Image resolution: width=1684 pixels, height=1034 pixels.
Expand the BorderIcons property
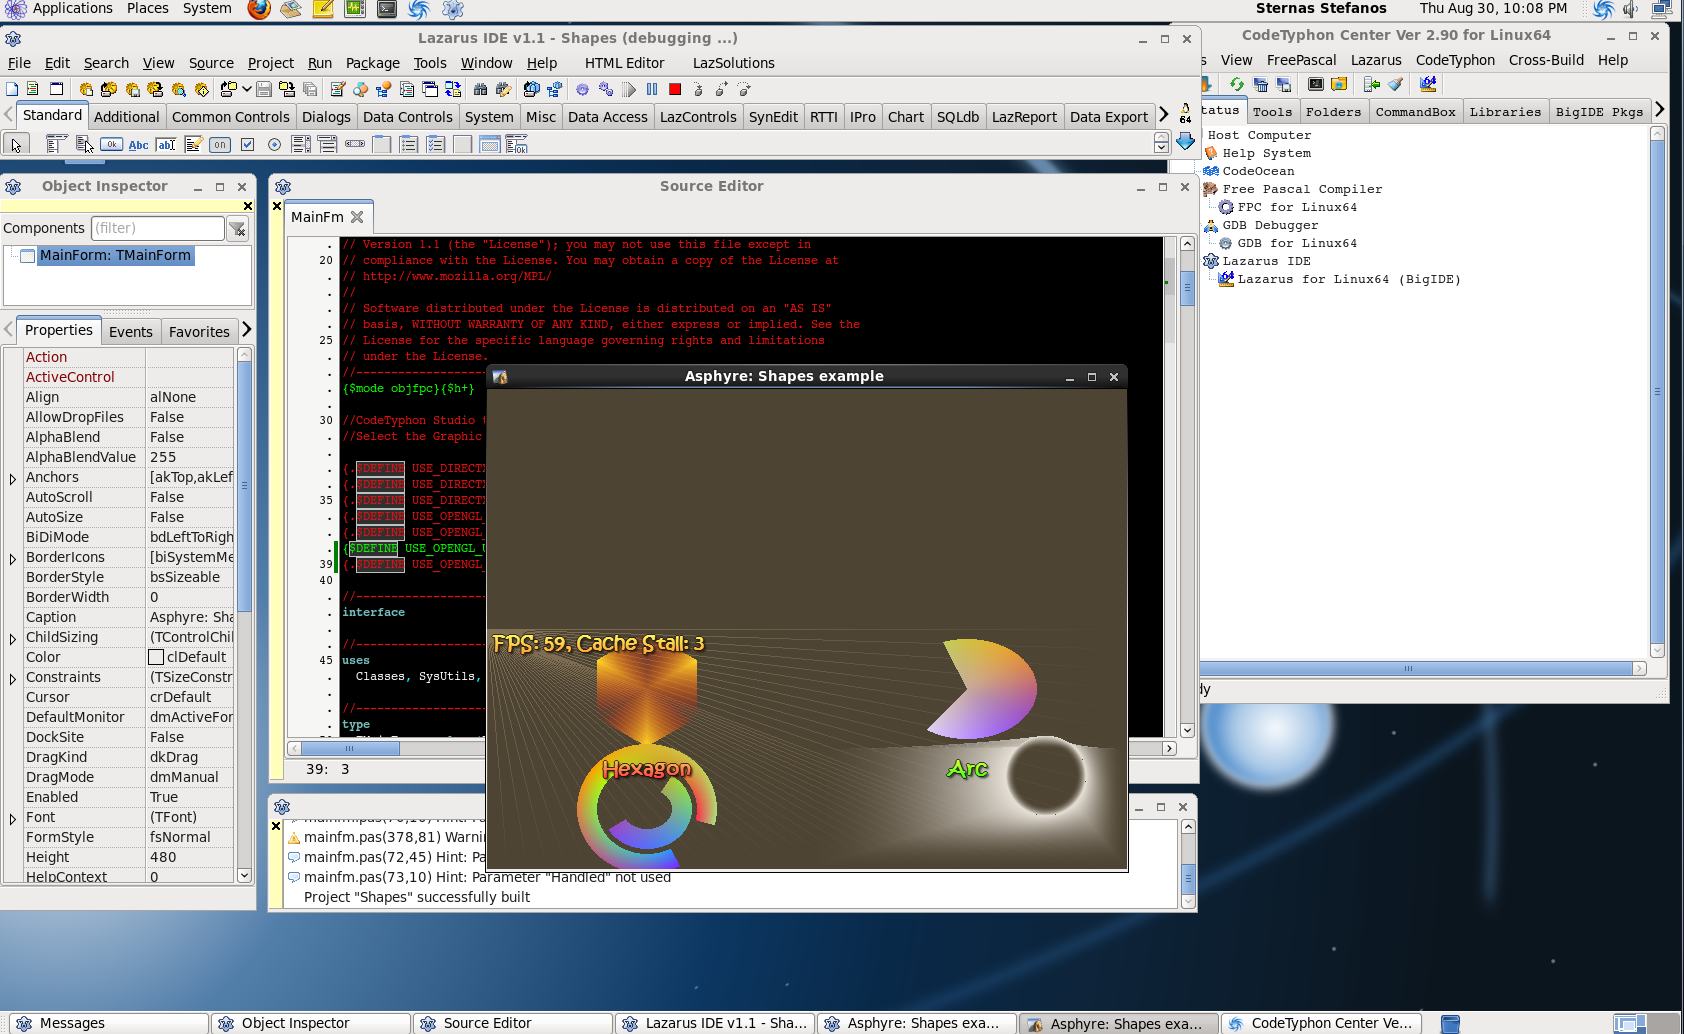[12, 559]
